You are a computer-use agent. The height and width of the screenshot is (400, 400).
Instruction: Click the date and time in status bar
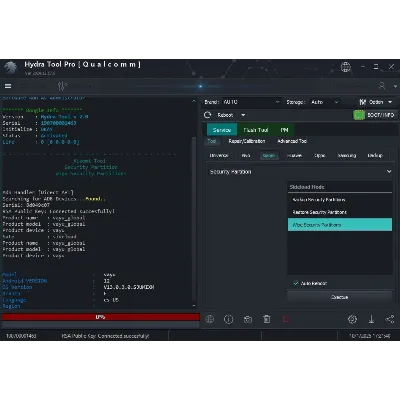[x=370, y=336]
